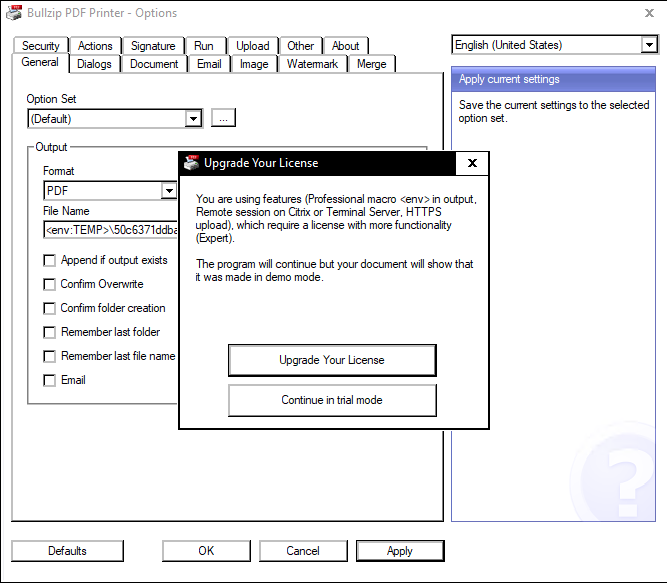Choose Continue in trial mode
This screenshot has height=583, width=667.
[332, 400]
